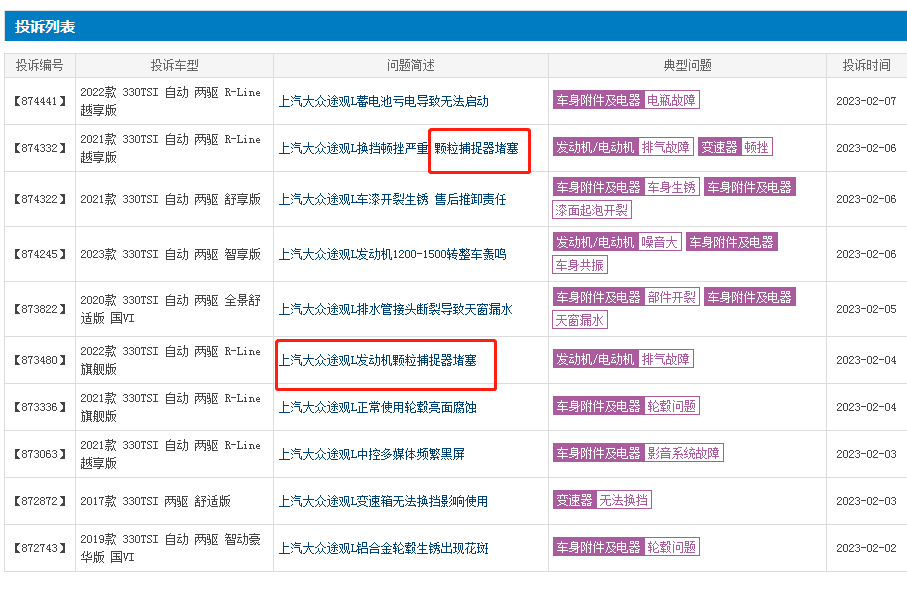Image resolution: width=907 pixels, height=606 pixels.
Task: Click the 天窗漏水 tag
Action: 580,320
